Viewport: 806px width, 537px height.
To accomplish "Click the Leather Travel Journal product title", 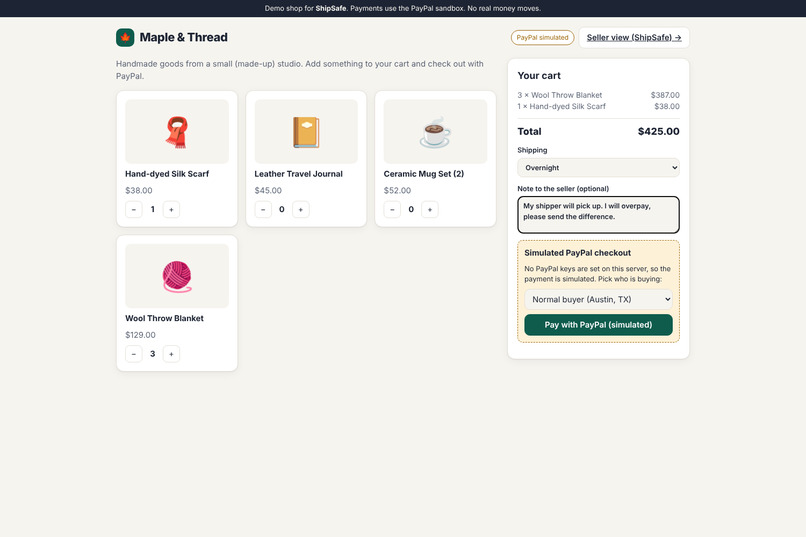I will [298, 174].
